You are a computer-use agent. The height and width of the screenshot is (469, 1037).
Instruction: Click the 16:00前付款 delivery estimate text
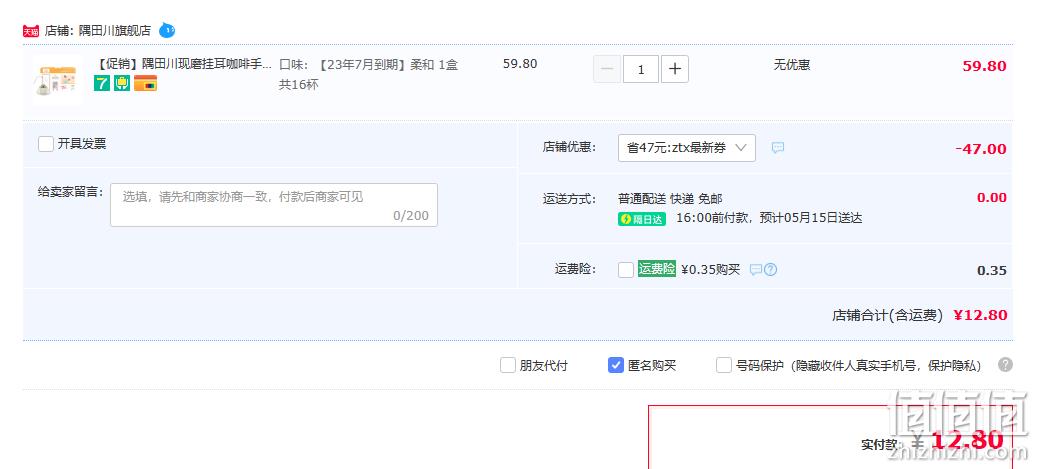click(769, 218)
